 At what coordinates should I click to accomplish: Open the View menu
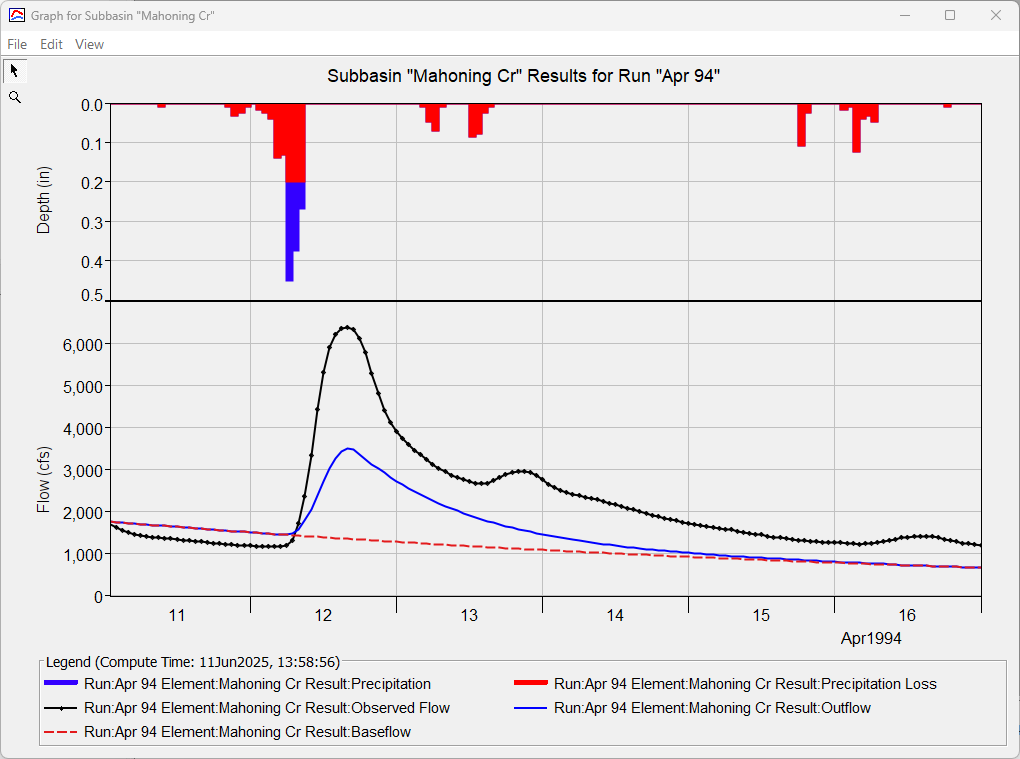pos(89,44)
